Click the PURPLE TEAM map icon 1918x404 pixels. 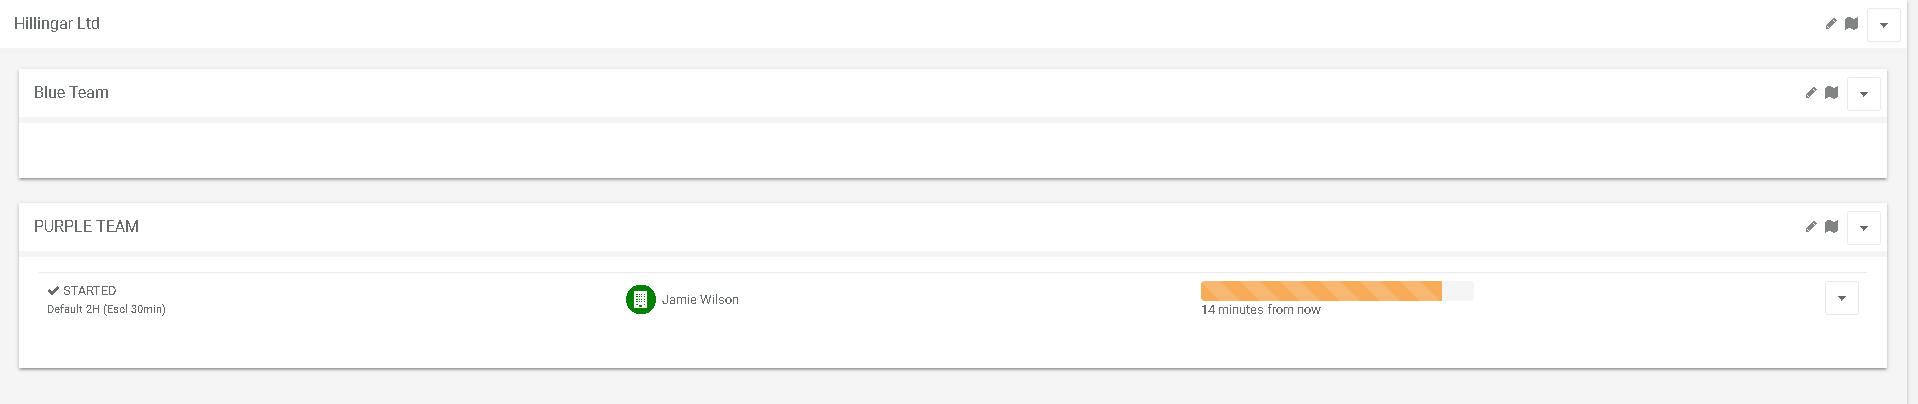coord(1831,226)
